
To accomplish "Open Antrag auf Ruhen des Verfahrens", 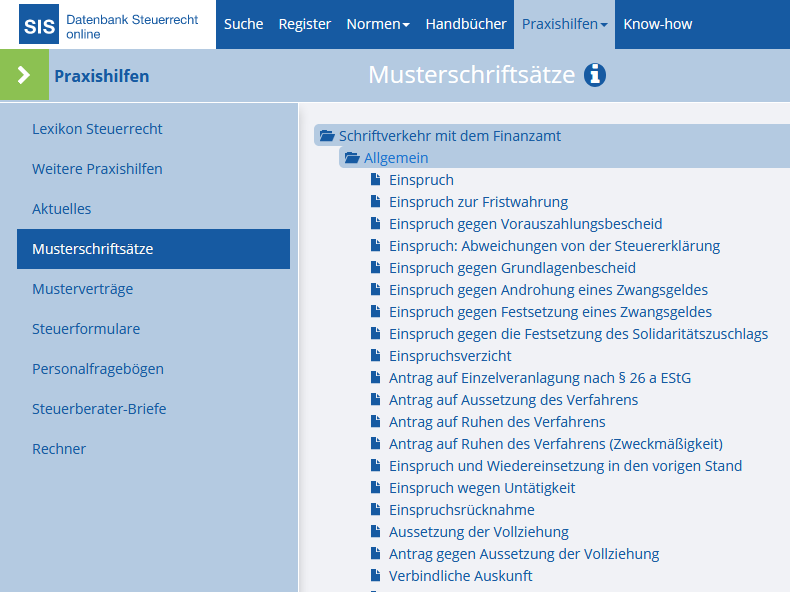I will [497, 422].
